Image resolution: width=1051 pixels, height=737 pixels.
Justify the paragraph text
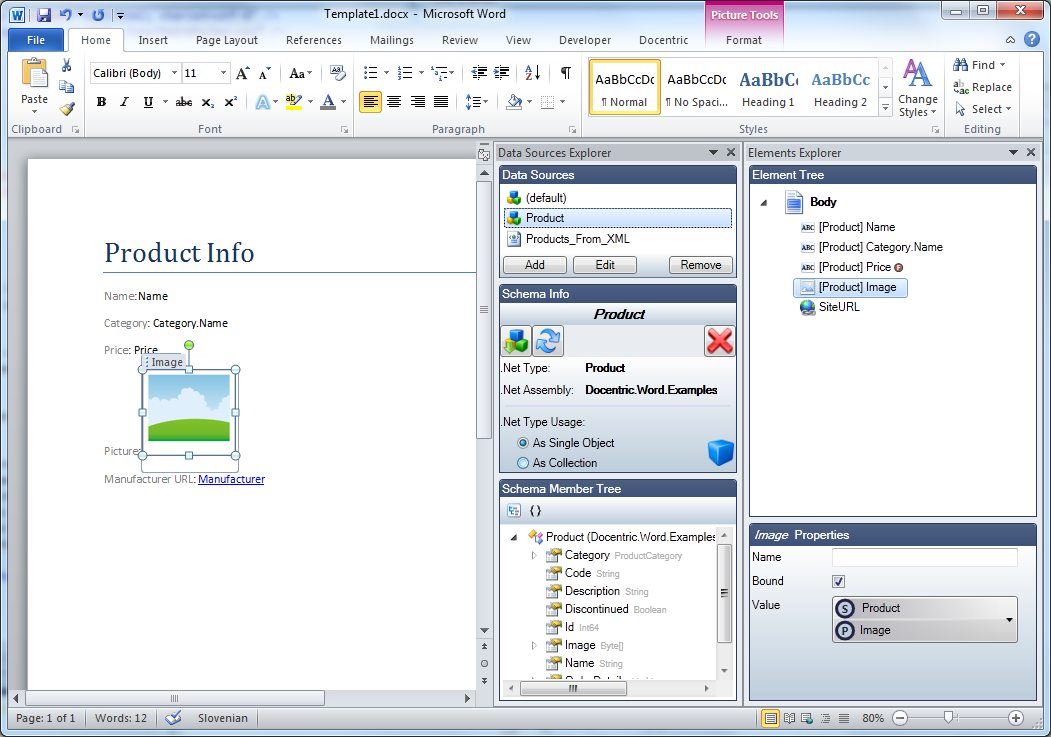(440, 102)
